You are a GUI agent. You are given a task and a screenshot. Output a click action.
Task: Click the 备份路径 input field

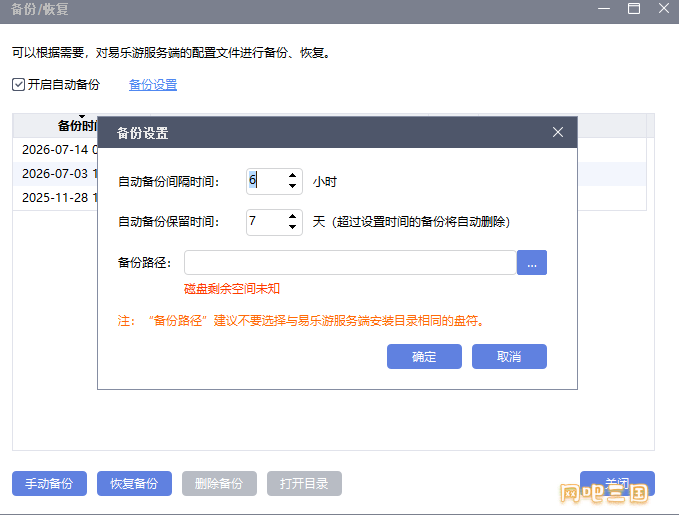350,262
